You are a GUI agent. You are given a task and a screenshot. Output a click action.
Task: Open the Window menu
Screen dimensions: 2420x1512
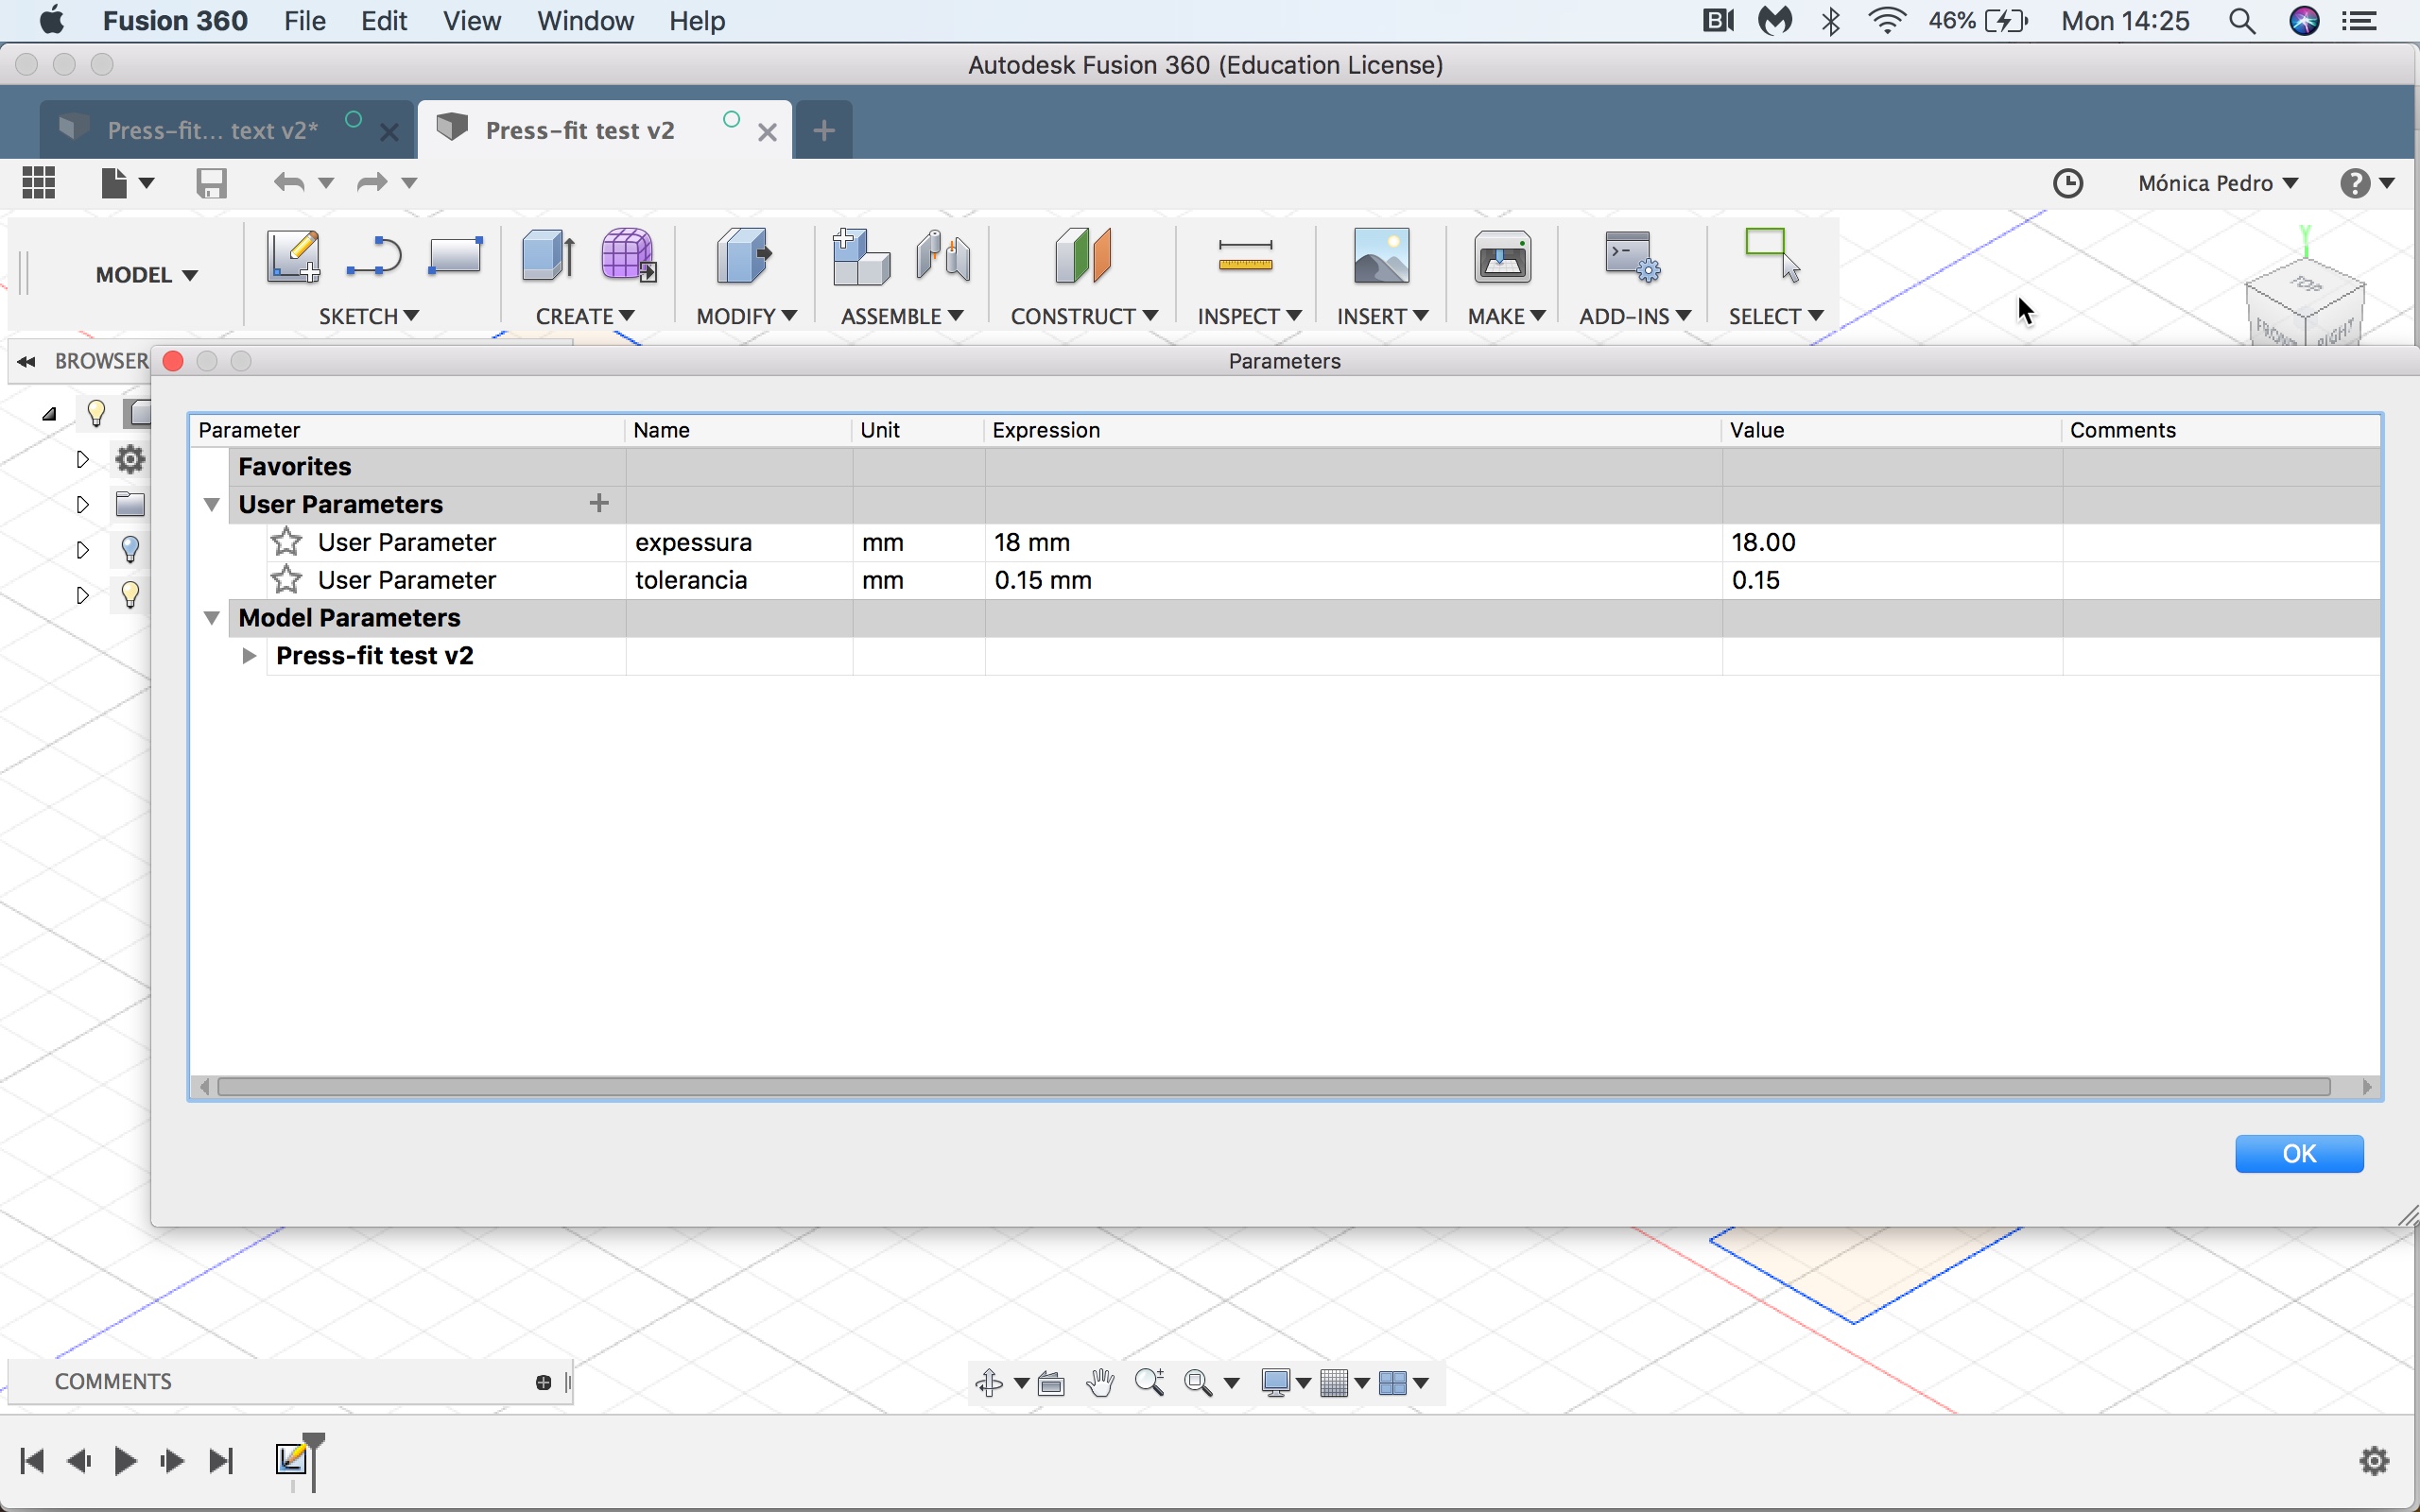coord(585,21)
